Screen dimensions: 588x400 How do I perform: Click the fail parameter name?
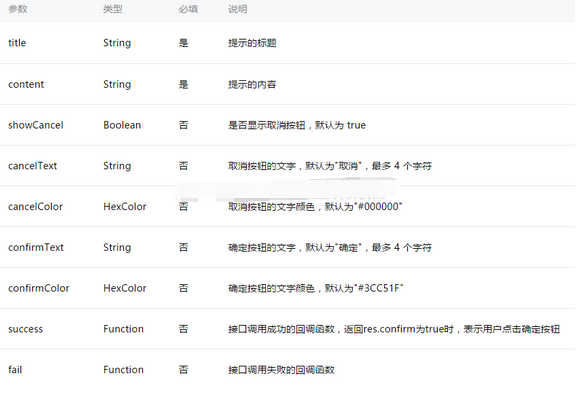pyautogui.click(x=15, y=370)
